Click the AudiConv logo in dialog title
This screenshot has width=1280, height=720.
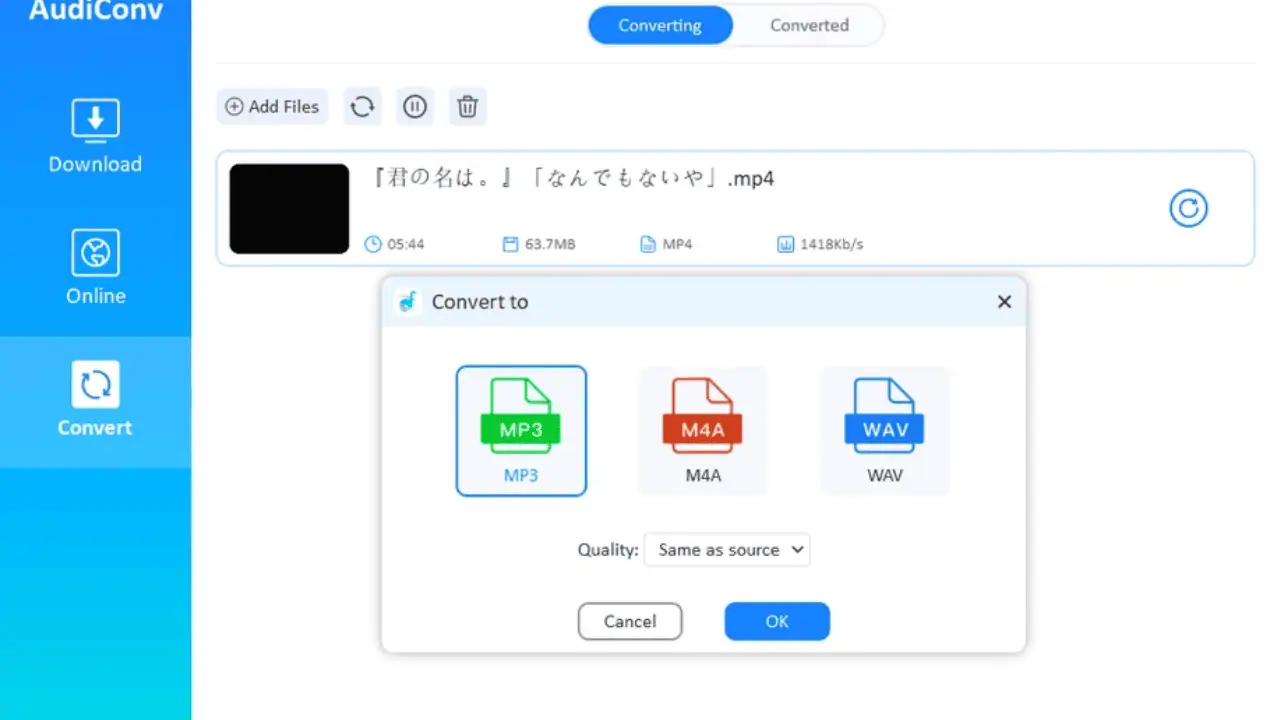click(x=407, y=302)
